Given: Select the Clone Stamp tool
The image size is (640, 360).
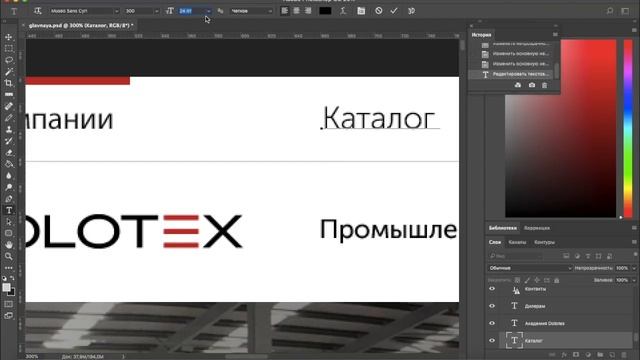Looking at the screenshot, I should (9, 129).
